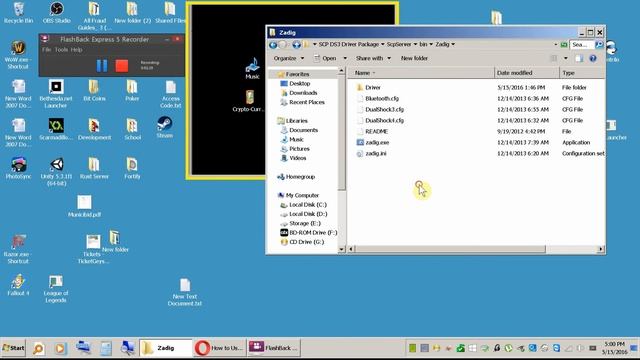
Task: Select the README file
Action: click(372, 131)
